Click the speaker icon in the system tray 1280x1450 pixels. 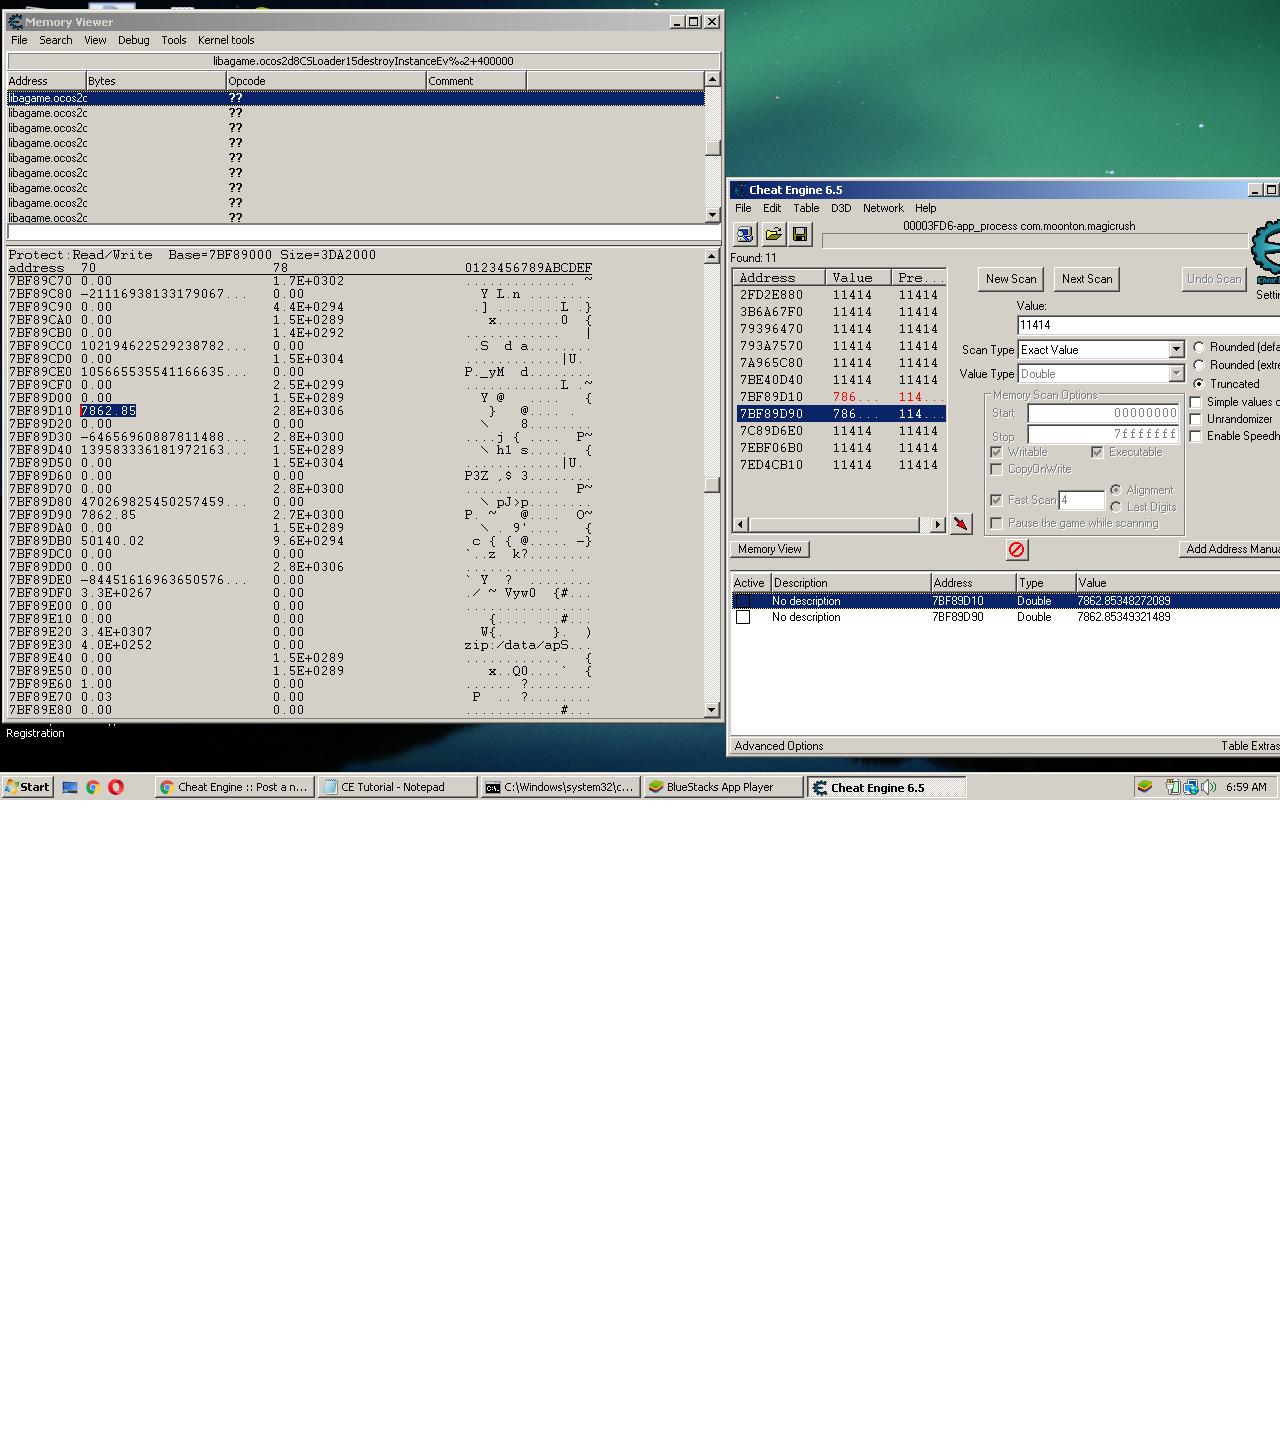(x=1209, y=787)
